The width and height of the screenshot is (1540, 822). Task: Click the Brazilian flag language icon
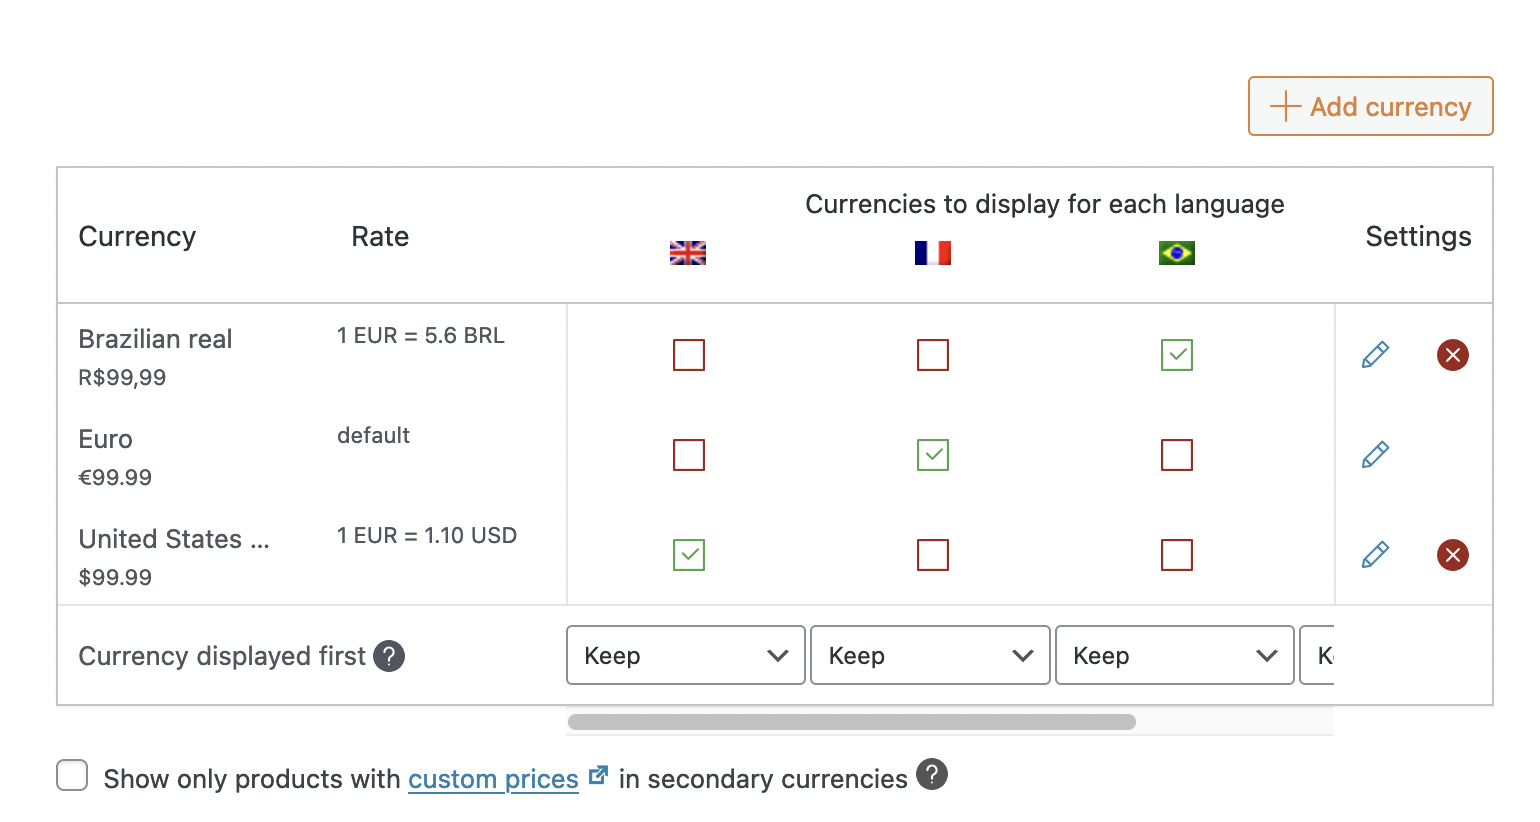[1176, 253]
